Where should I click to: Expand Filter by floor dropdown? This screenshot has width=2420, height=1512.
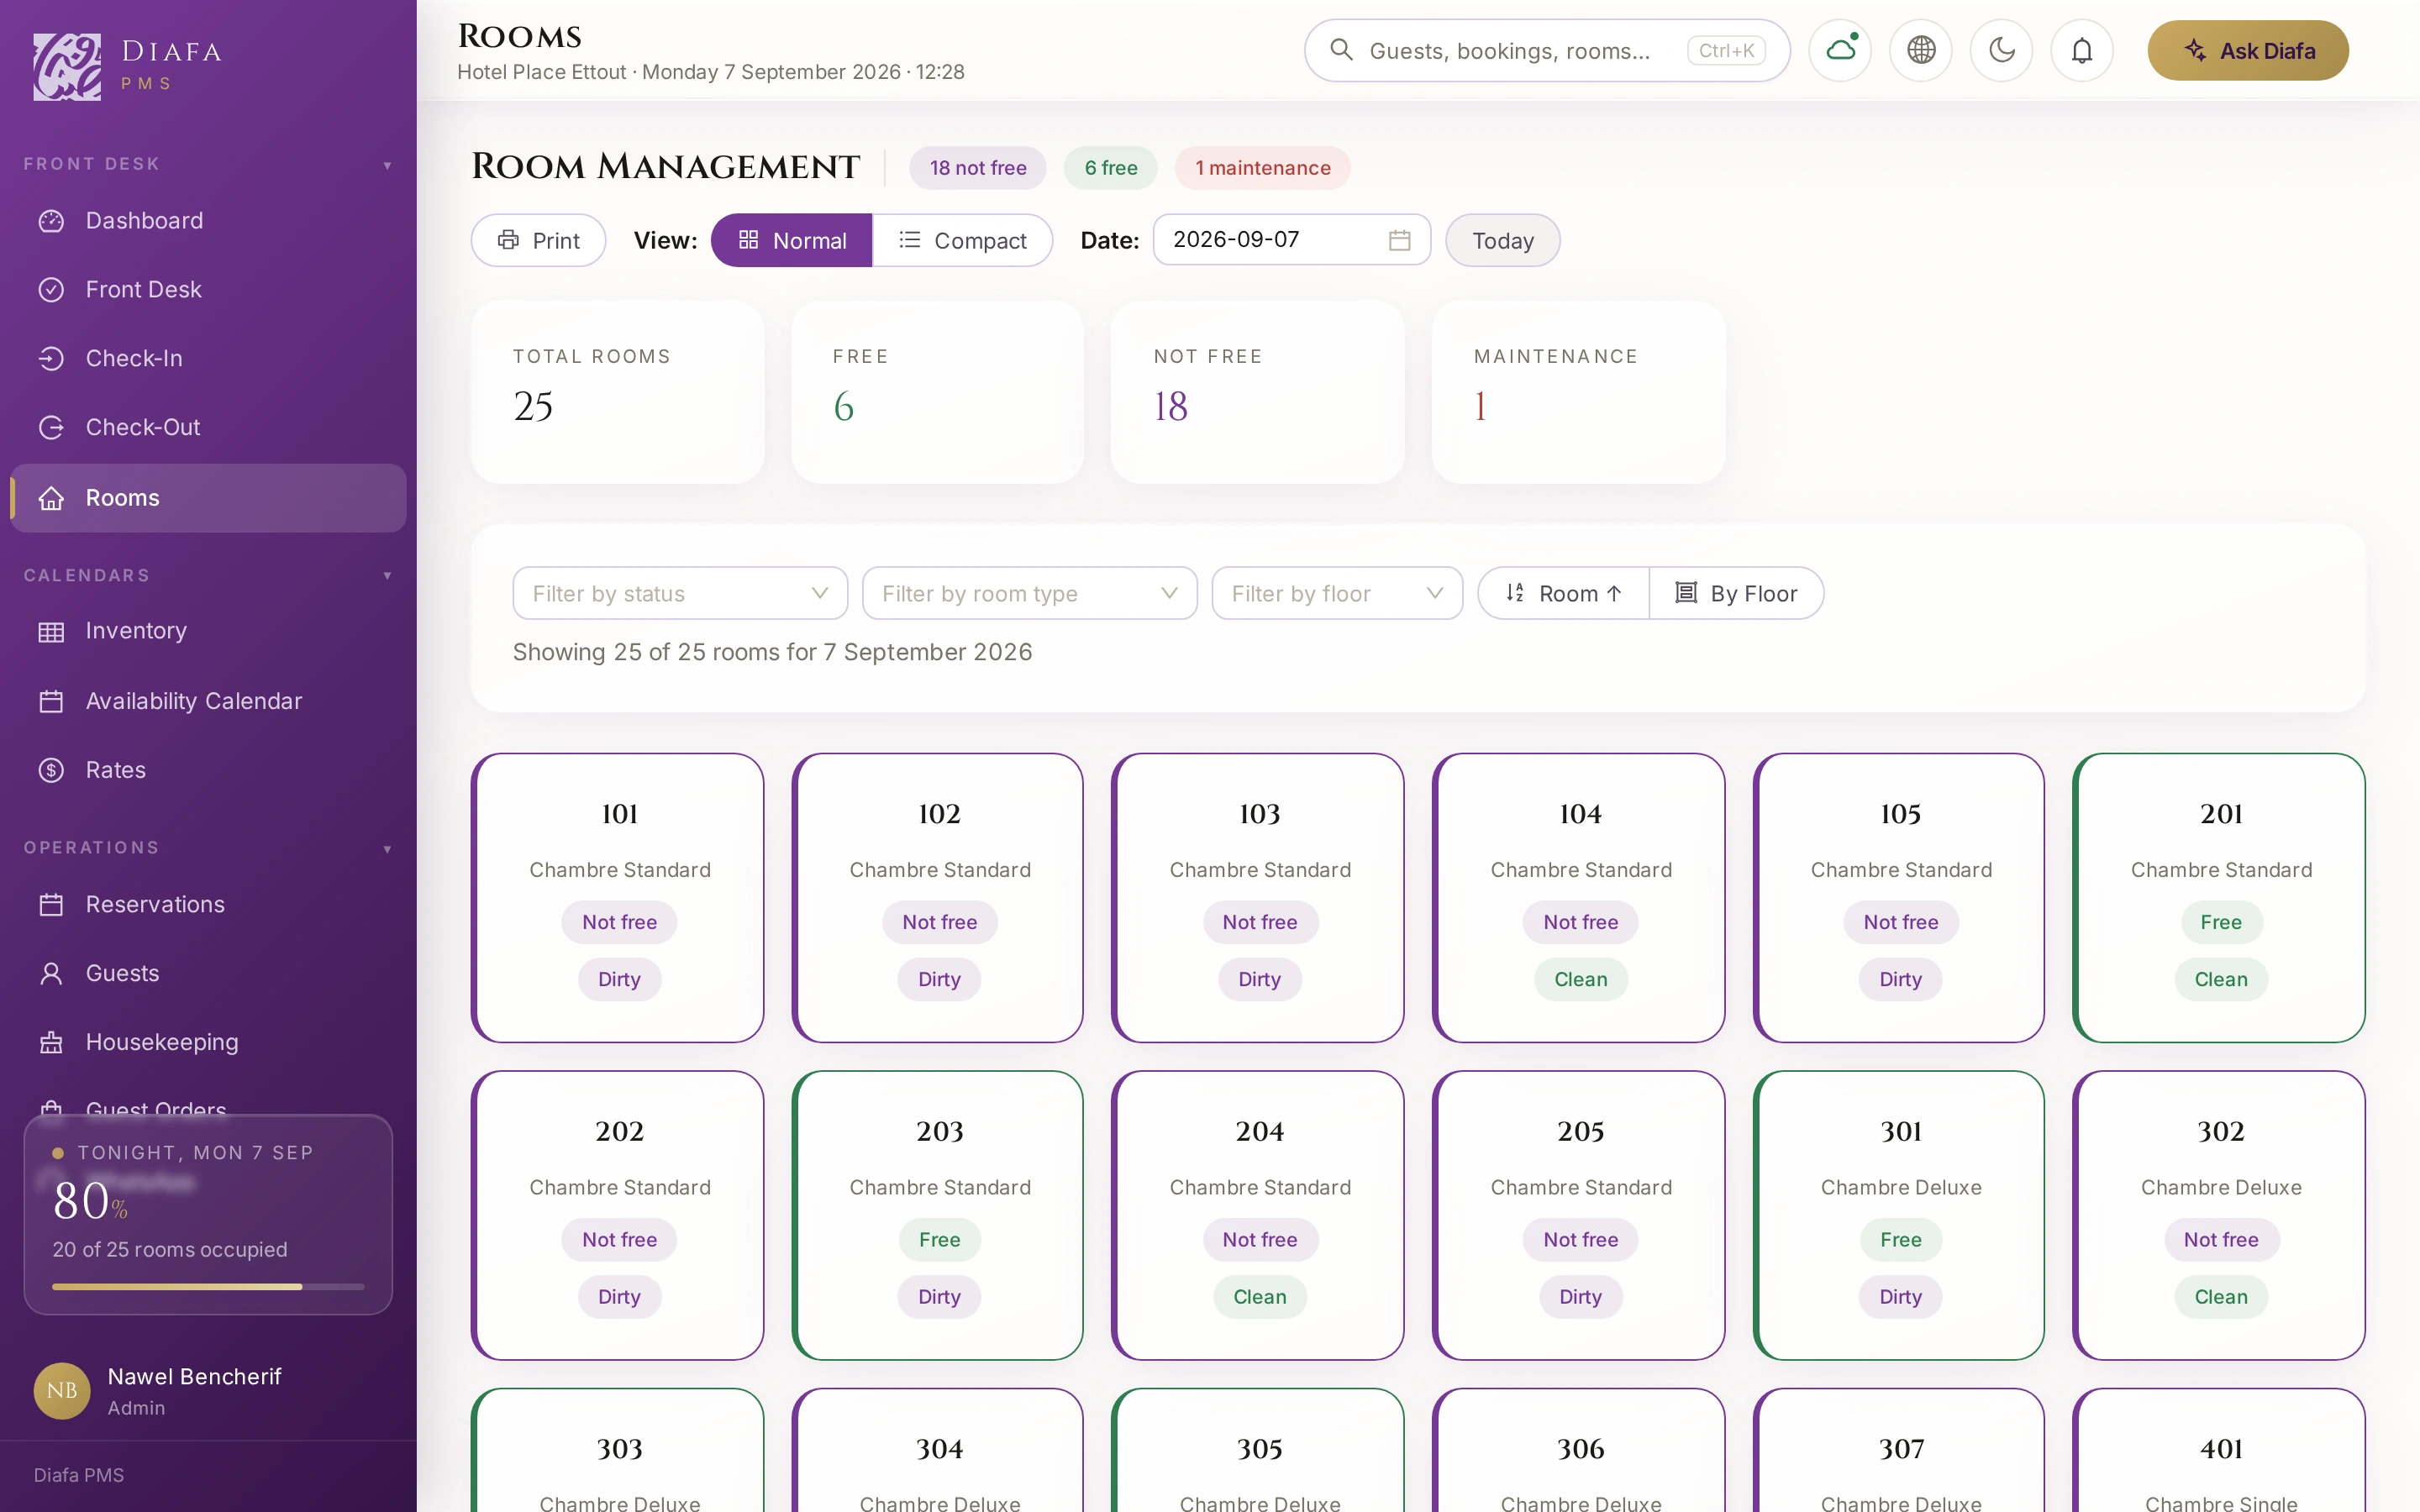1337,593
